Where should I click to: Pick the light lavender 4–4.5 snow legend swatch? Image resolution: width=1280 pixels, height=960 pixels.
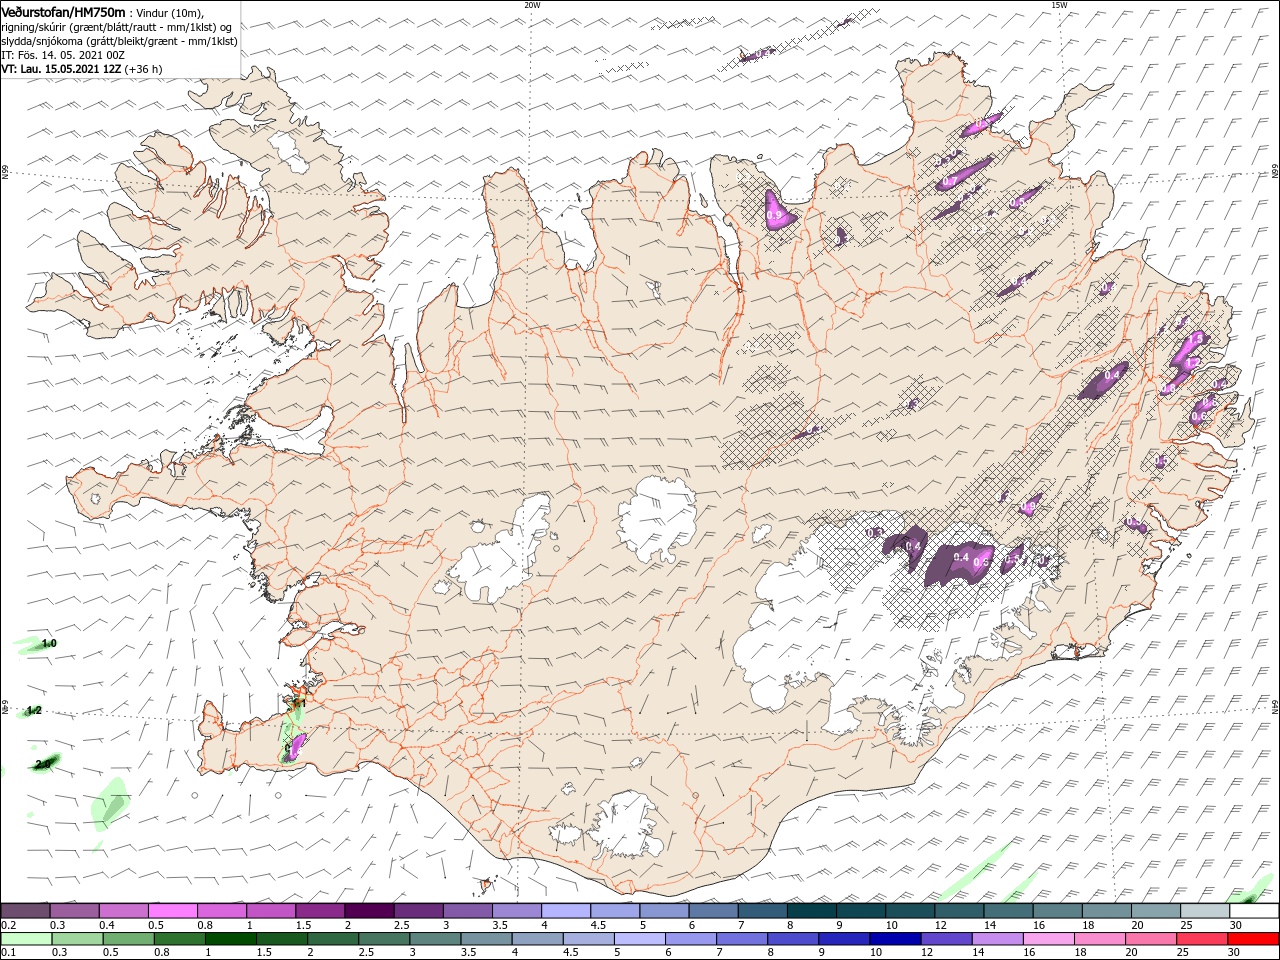(x=565, y=911)
